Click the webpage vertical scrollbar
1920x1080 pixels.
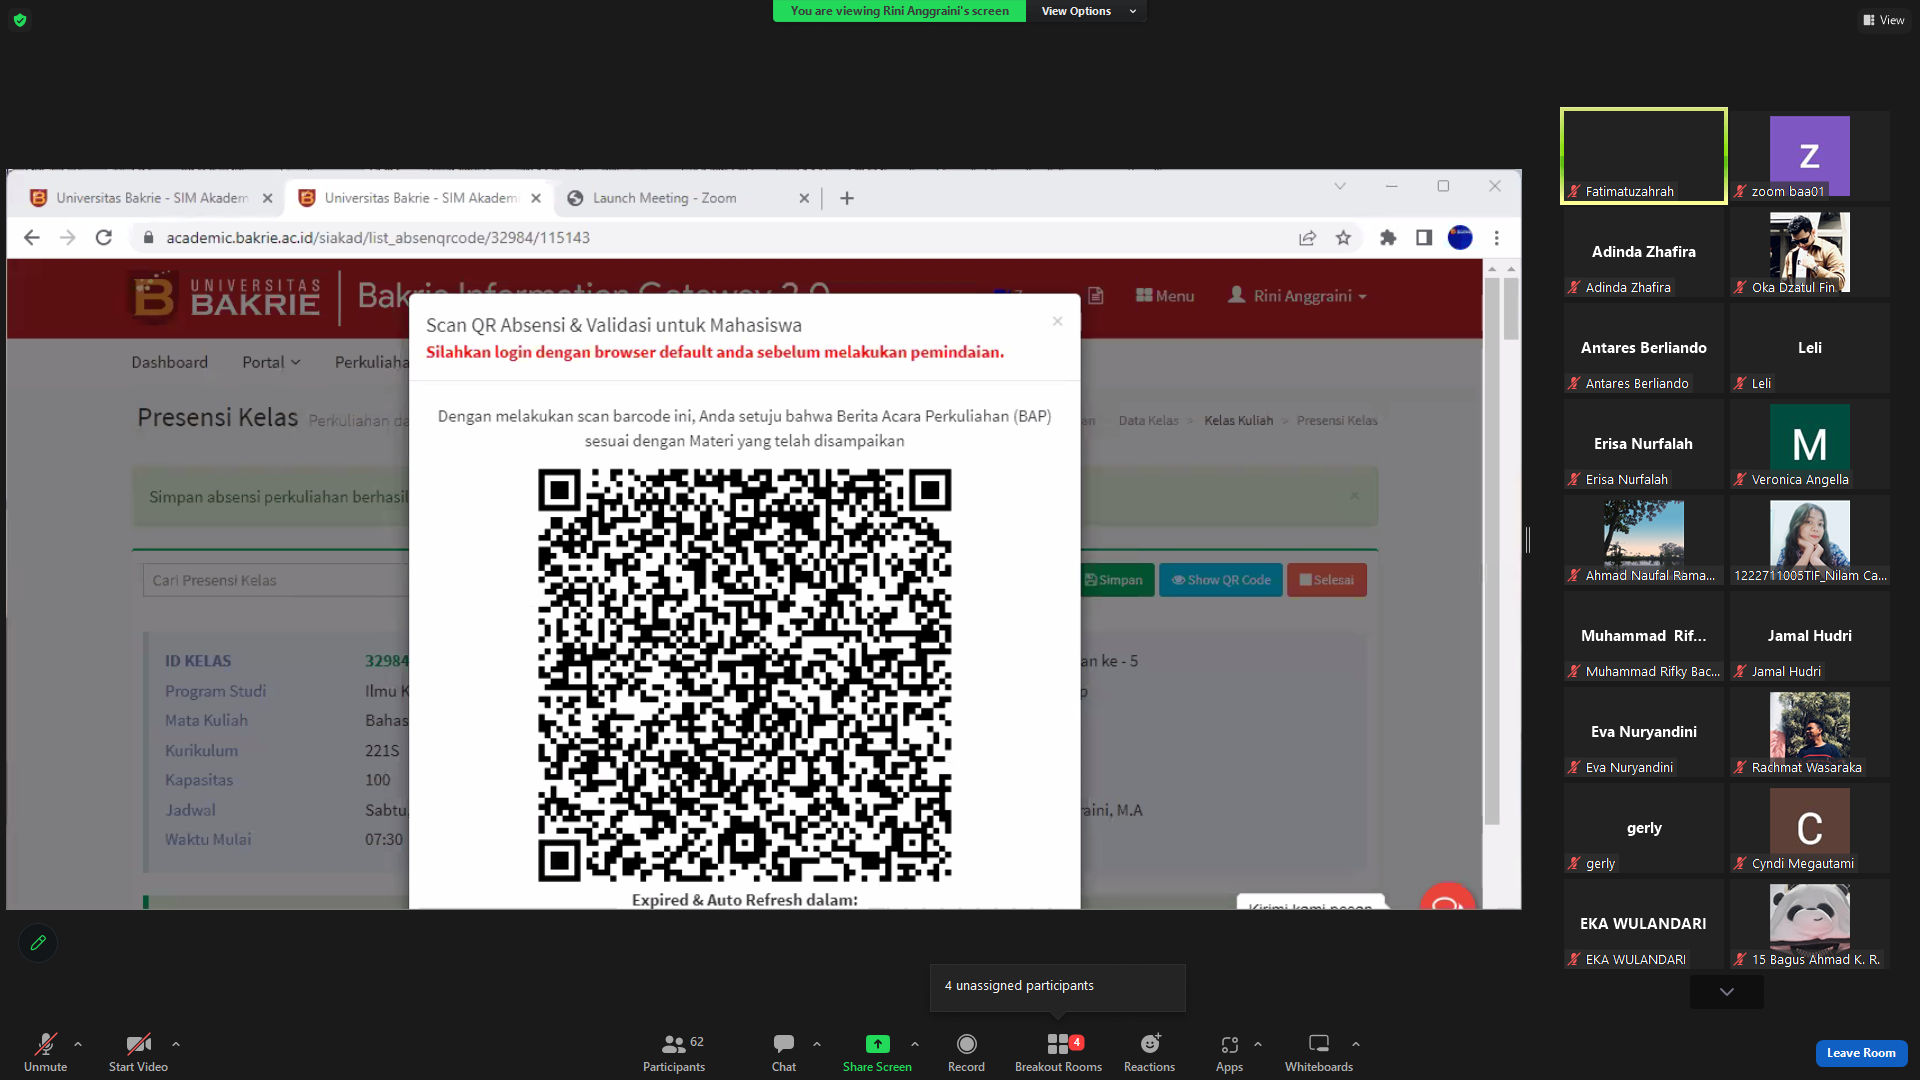tap(1492, 550)
